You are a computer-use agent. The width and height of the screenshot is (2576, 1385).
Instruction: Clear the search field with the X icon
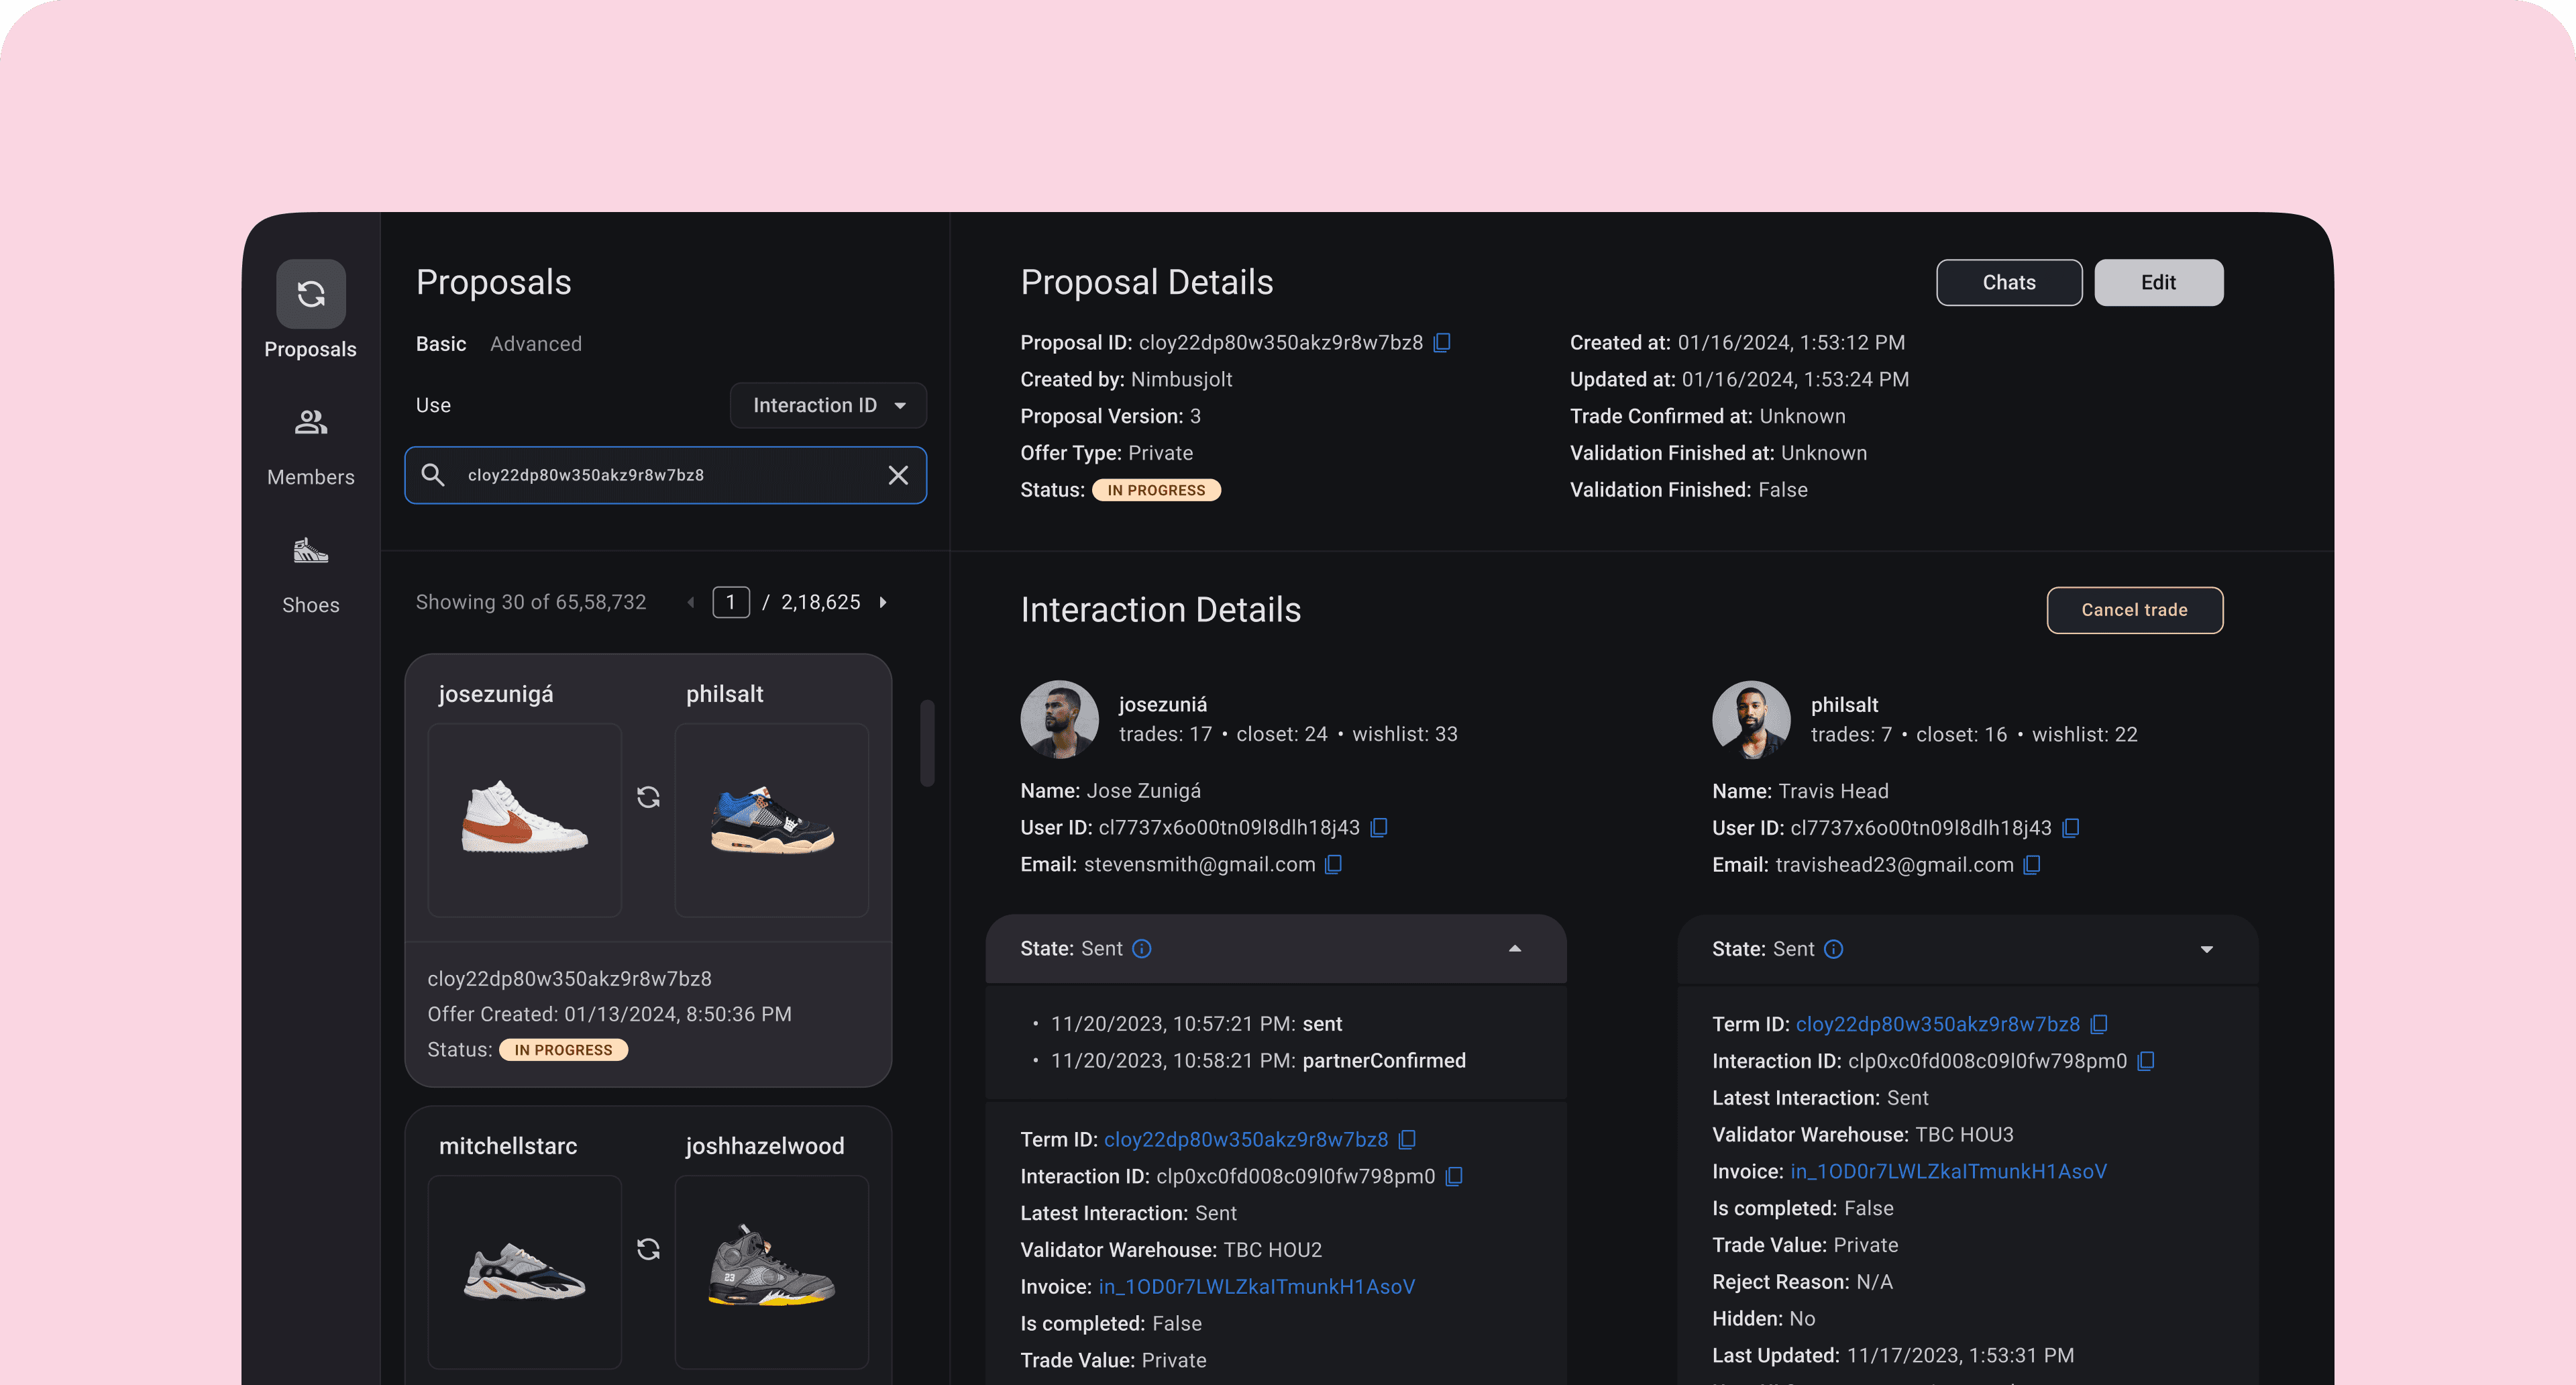pos(897,475)
